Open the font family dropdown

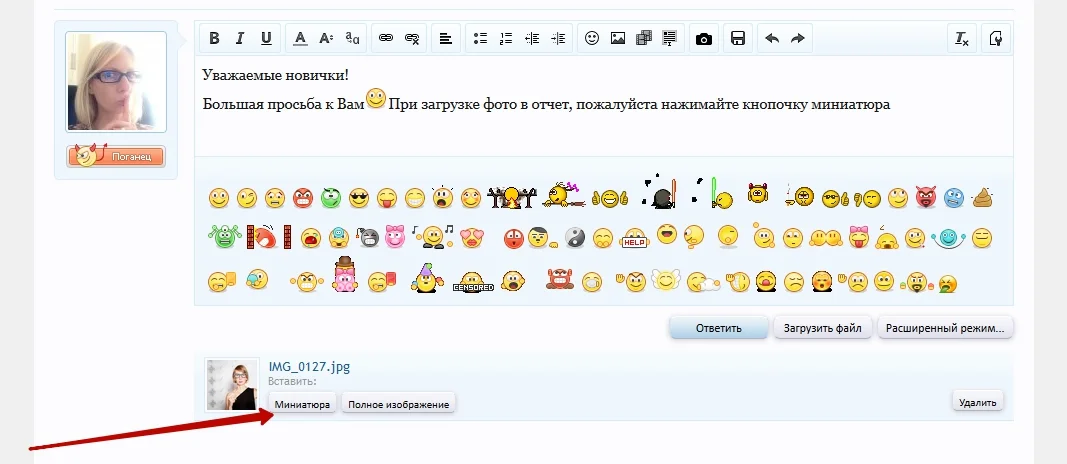[352, 38]
